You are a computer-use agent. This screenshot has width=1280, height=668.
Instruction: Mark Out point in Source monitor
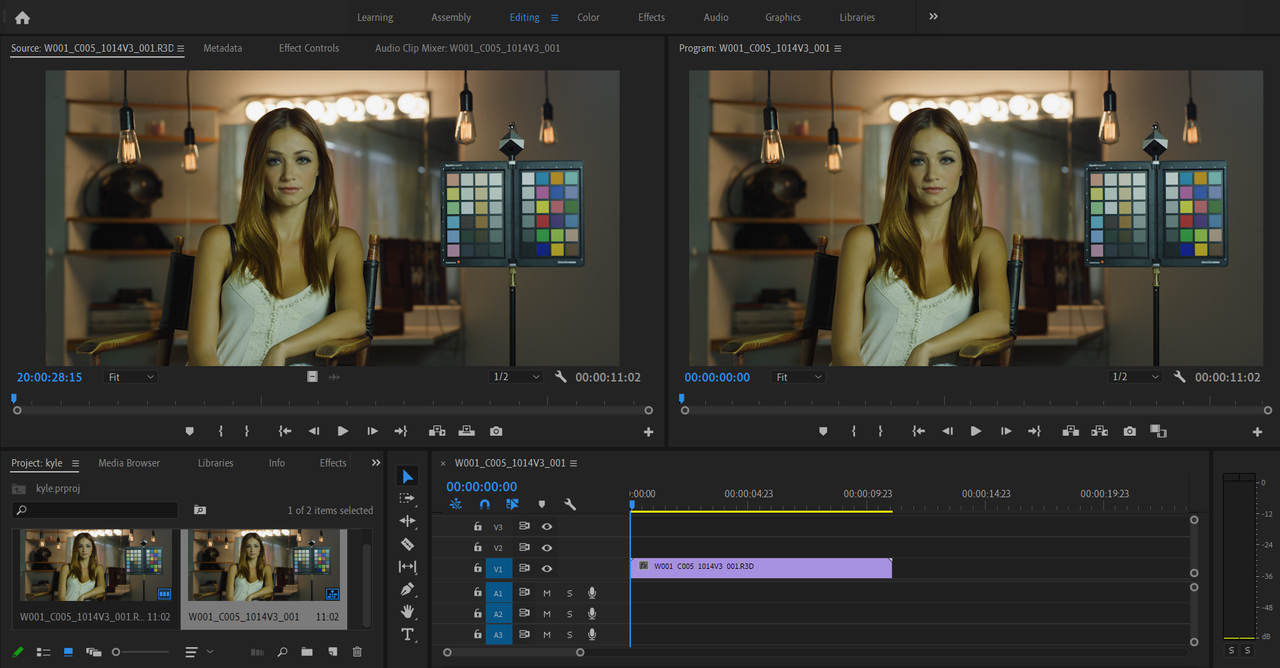click(x=247, y=431)
